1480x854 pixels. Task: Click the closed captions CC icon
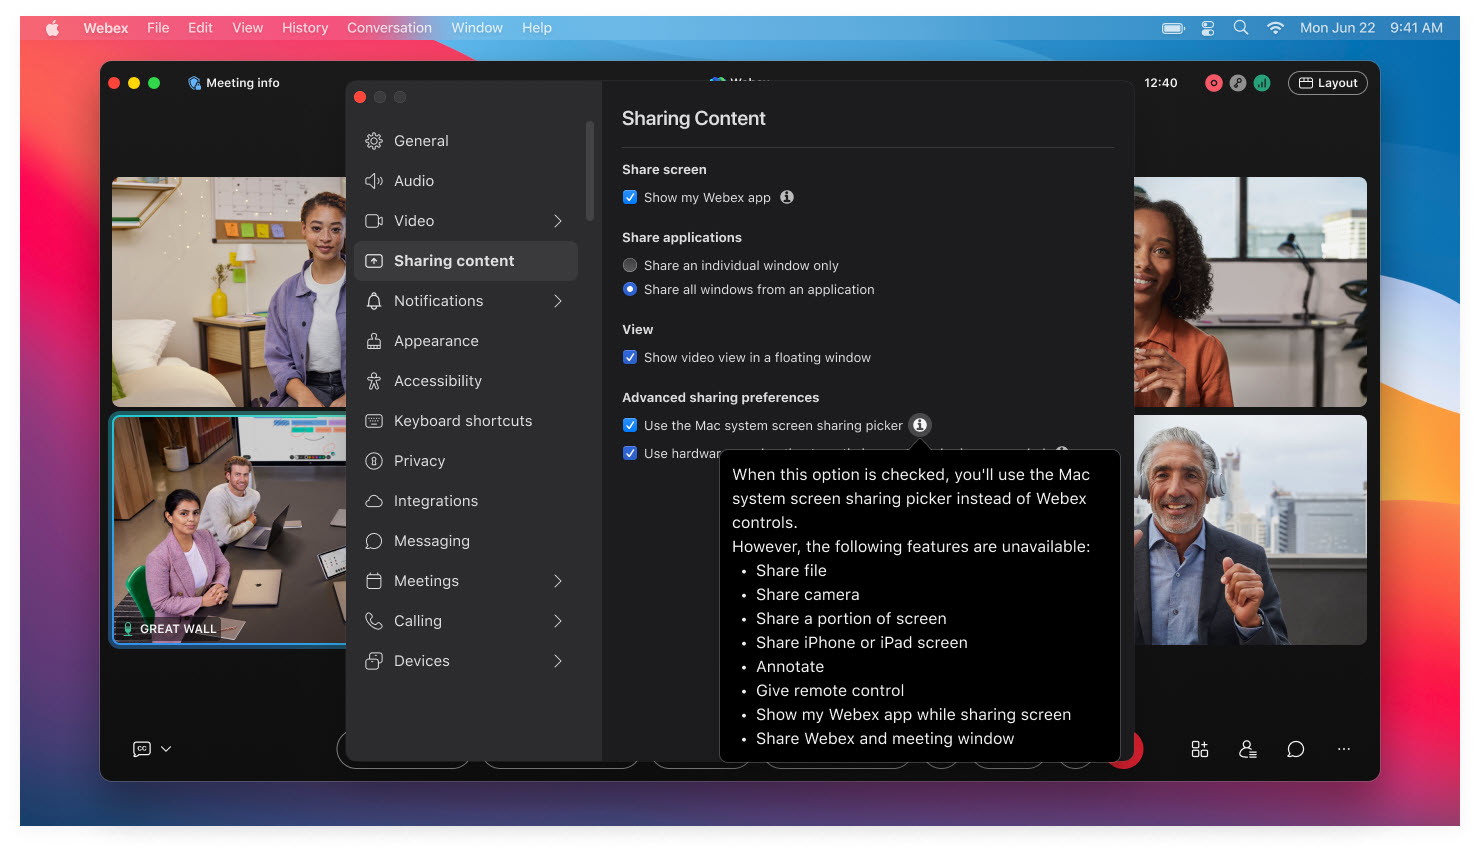[x=142, y=749]
